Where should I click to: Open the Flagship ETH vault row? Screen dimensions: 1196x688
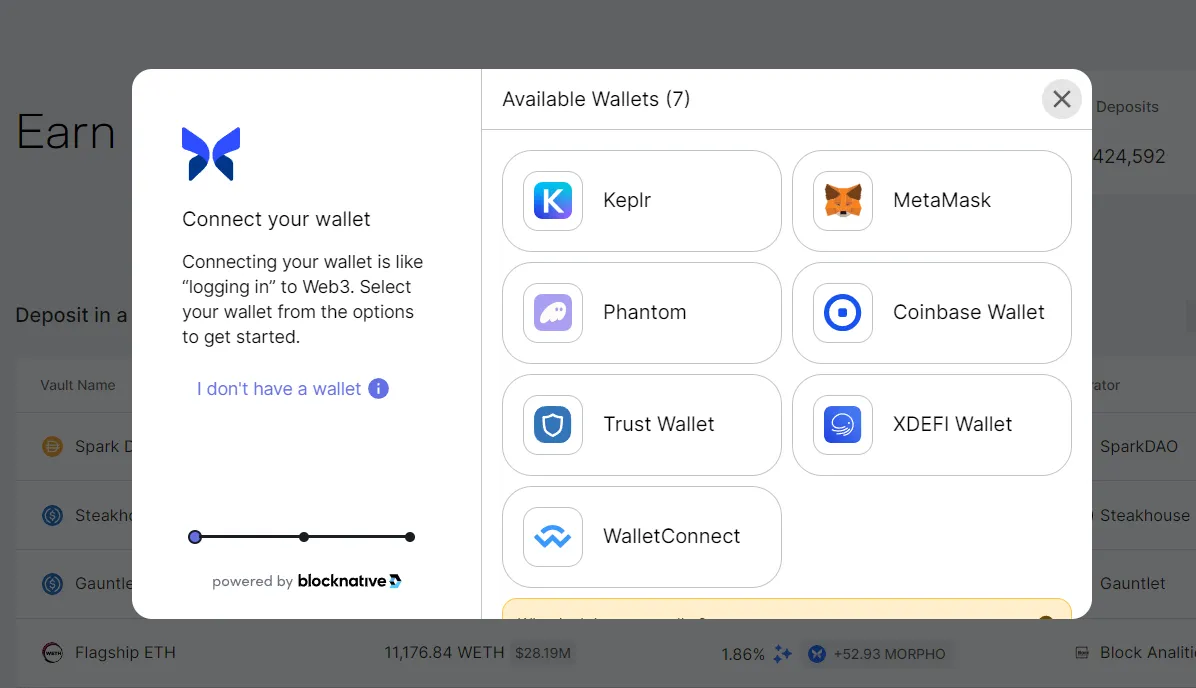tap(125, 653)
